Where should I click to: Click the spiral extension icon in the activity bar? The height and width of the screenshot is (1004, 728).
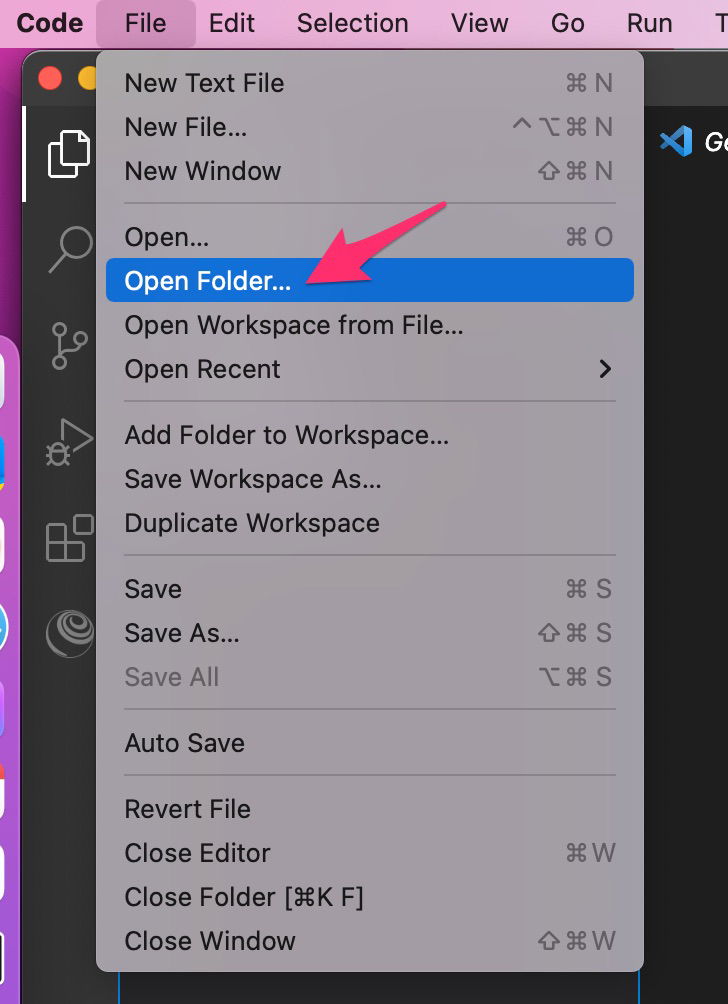pos(70,633)
